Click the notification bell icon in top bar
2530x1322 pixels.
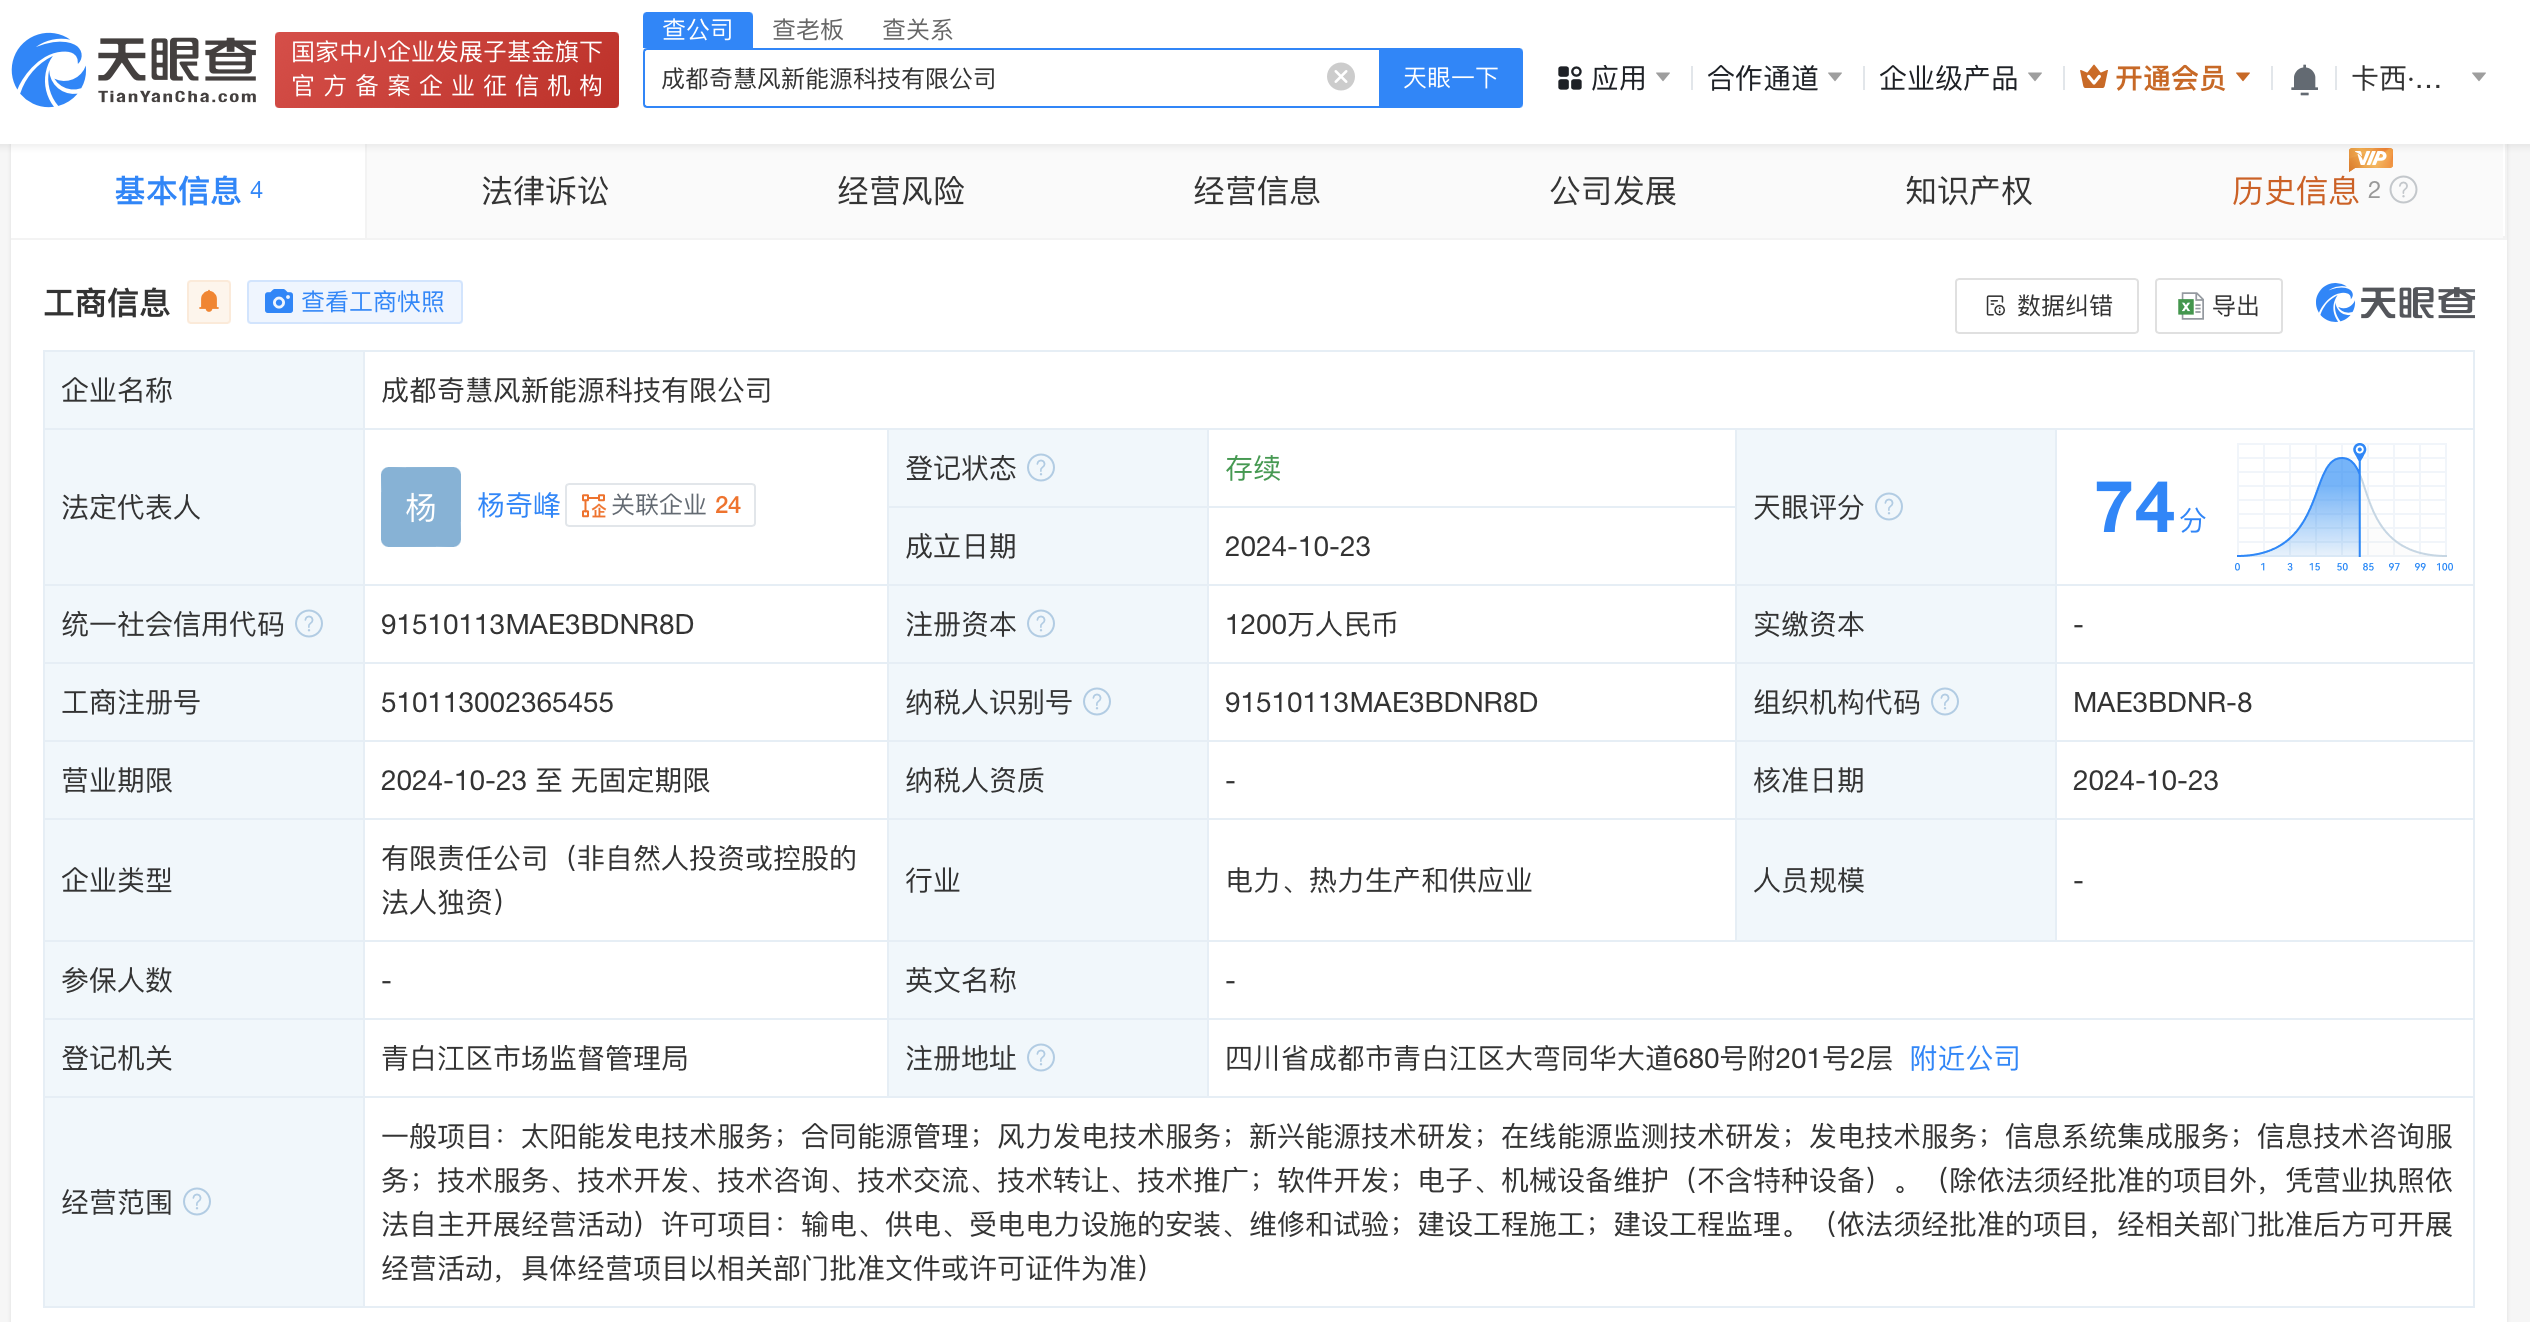point(2304,77)
